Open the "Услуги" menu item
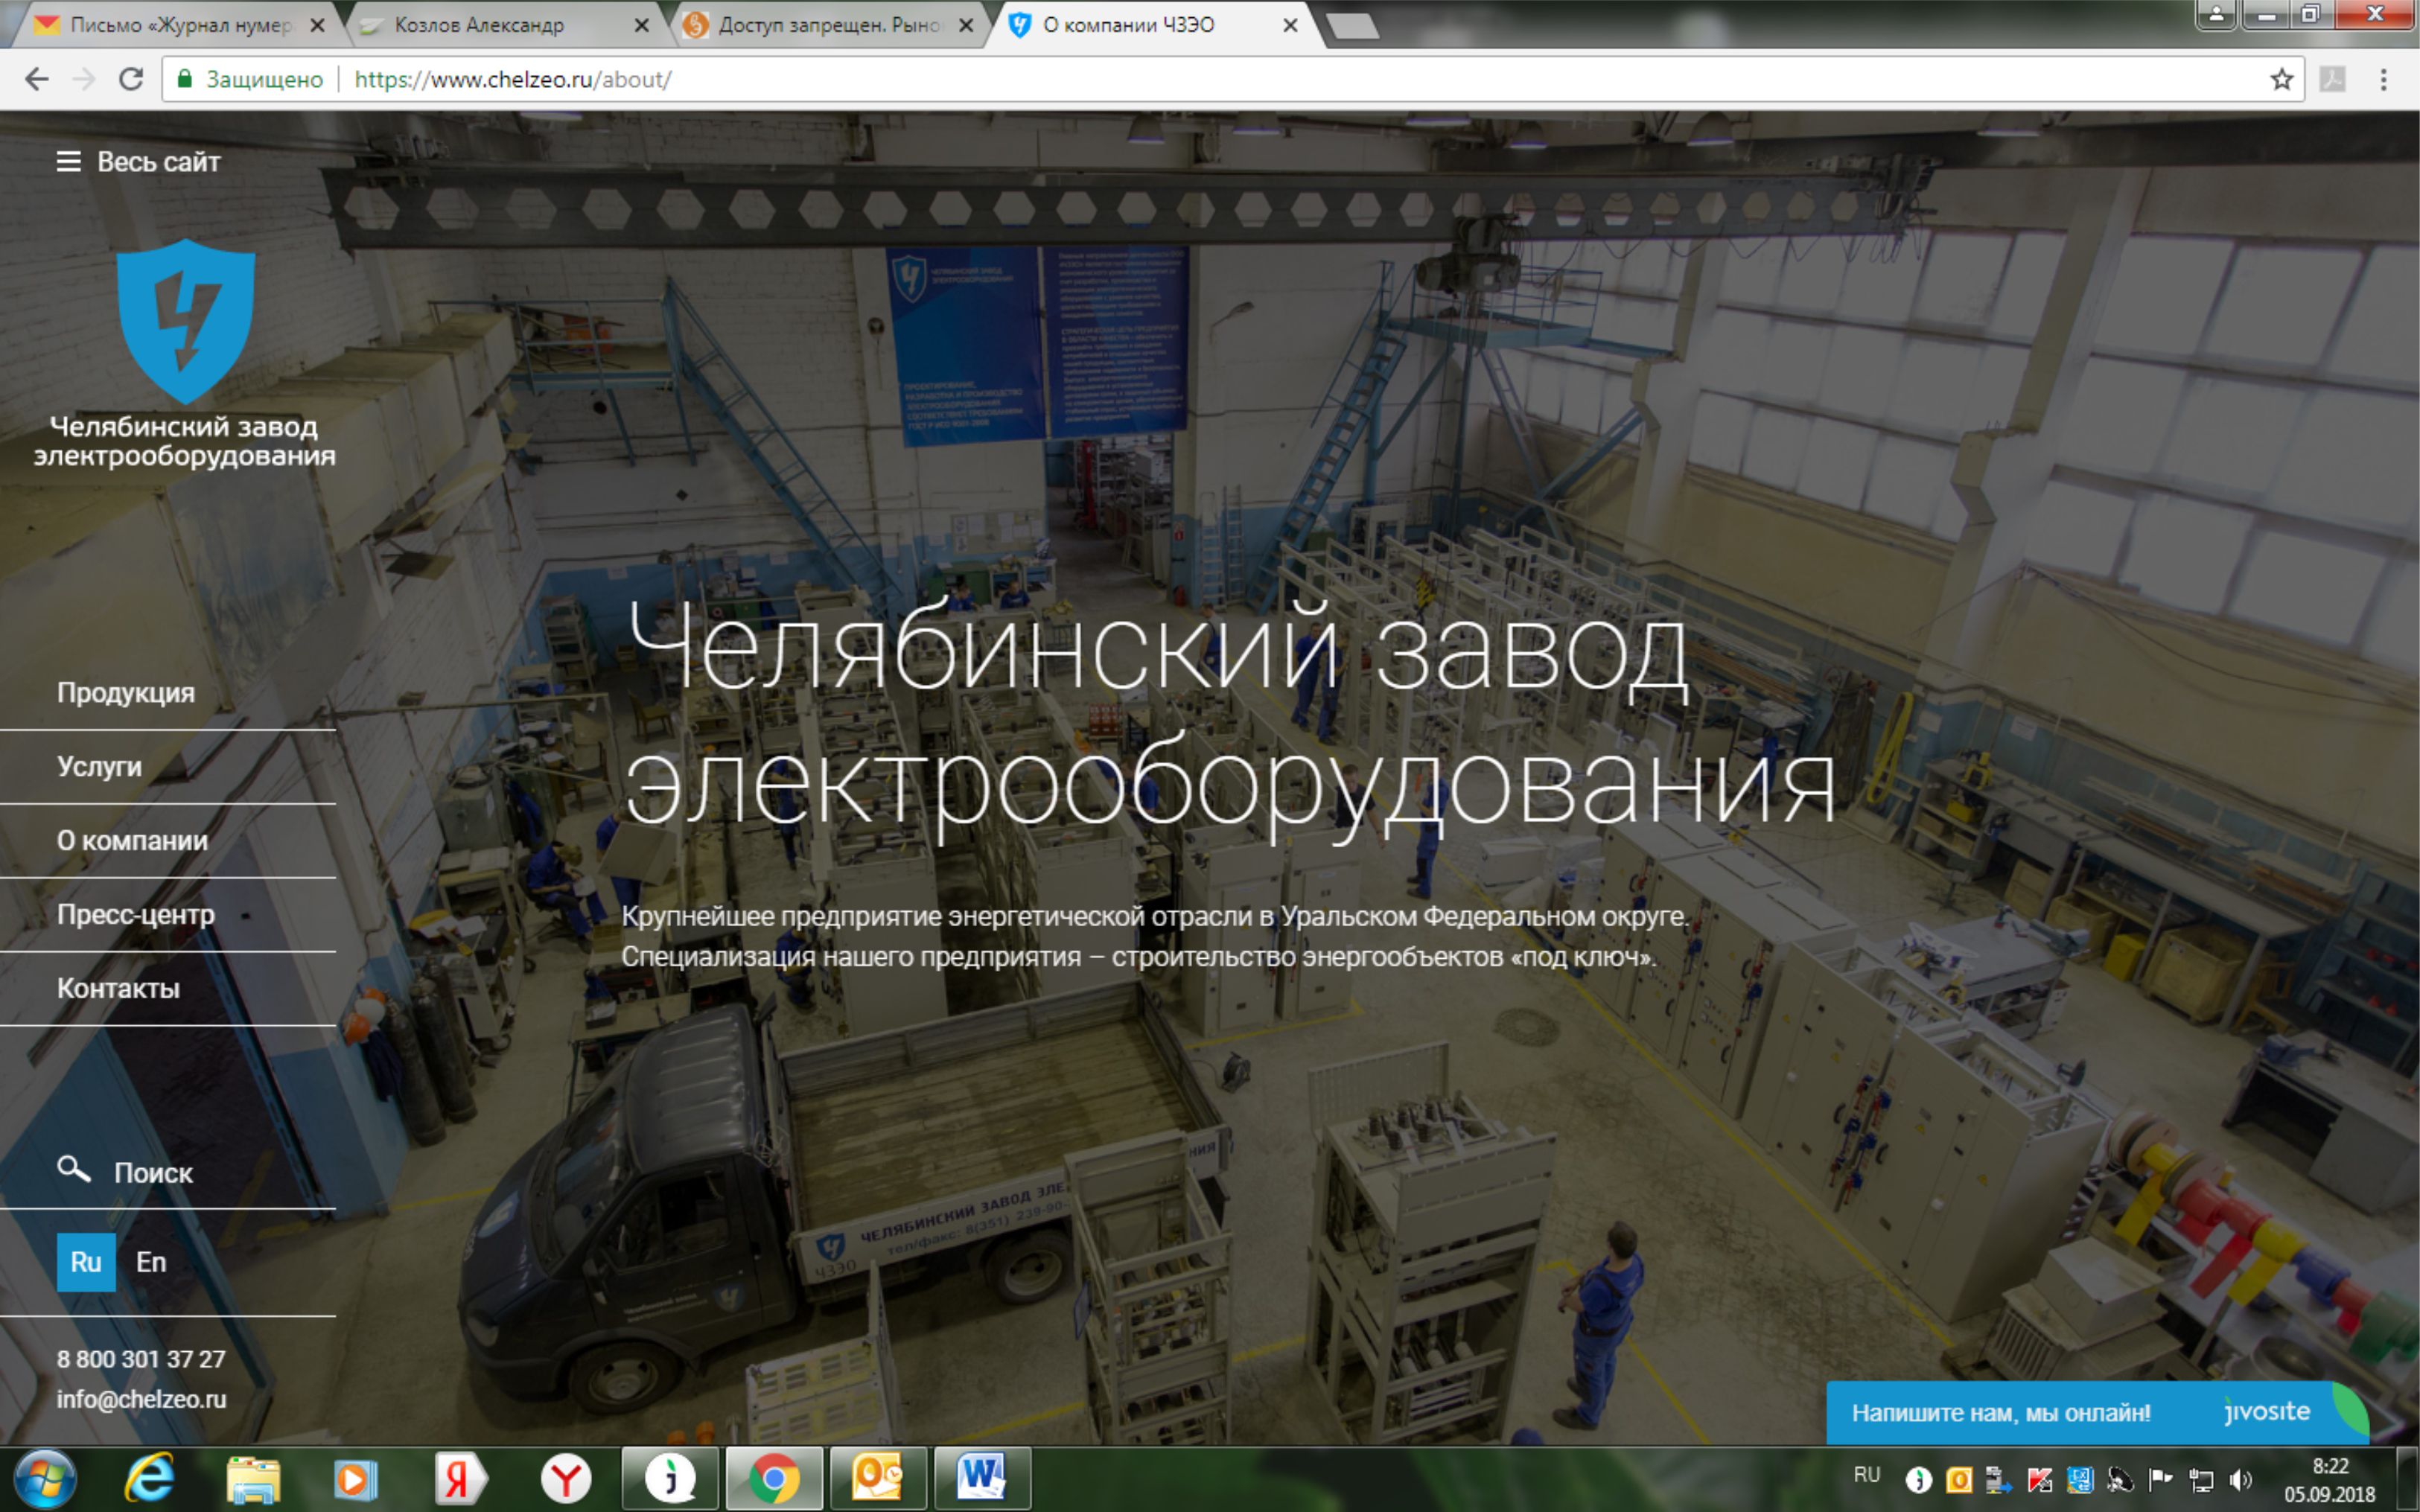Screen dimensions: 2420x1512 tap(99, 766)
